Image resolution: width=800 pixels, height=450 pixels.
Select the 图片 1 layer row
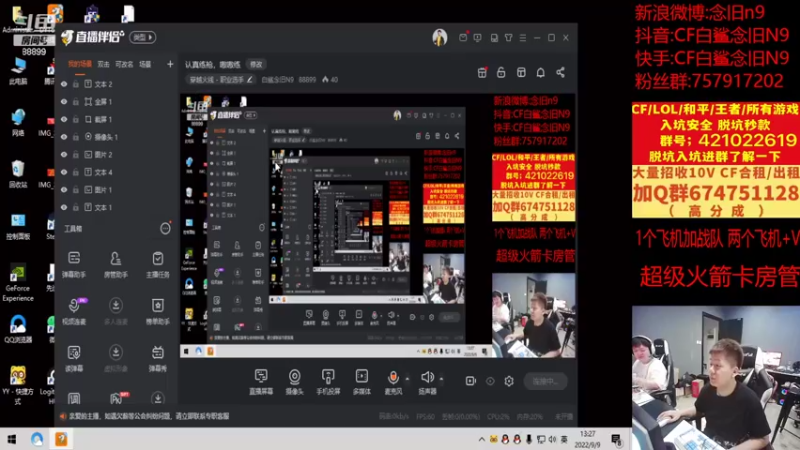[116, 190]
